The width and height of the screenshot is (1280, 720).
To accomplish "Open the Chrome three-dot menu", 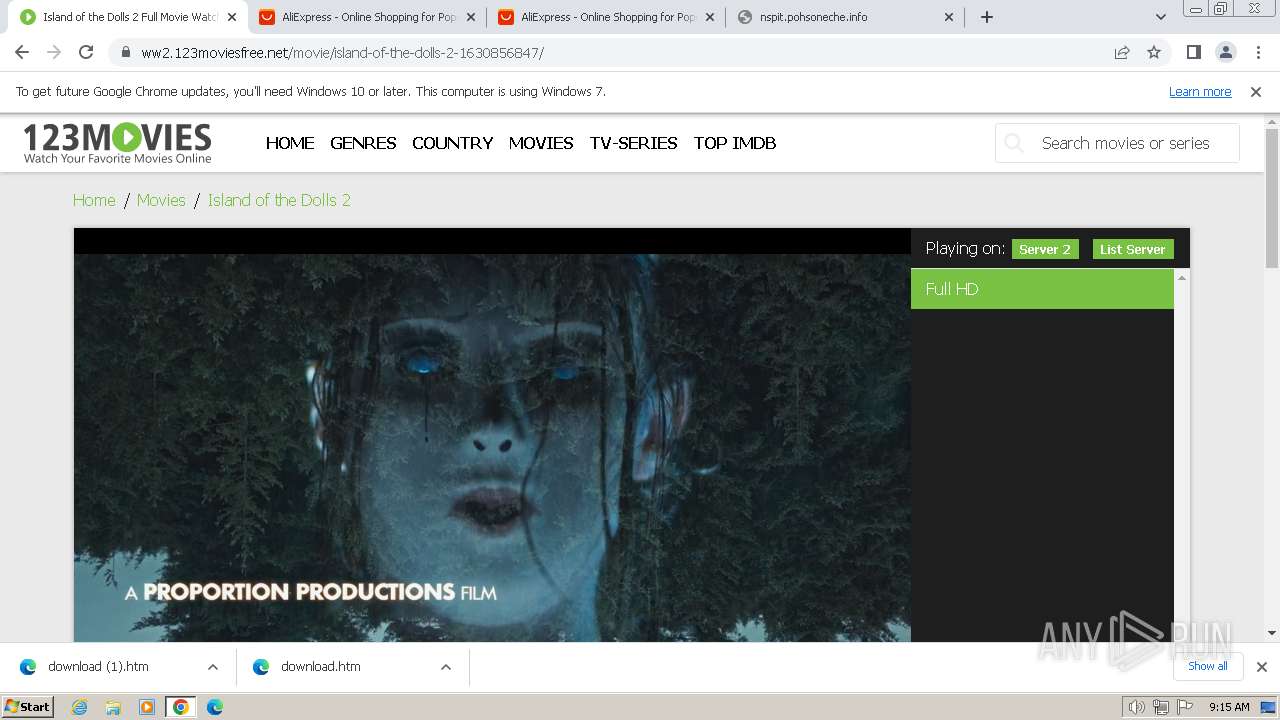I will click(x=1258, y=52).
